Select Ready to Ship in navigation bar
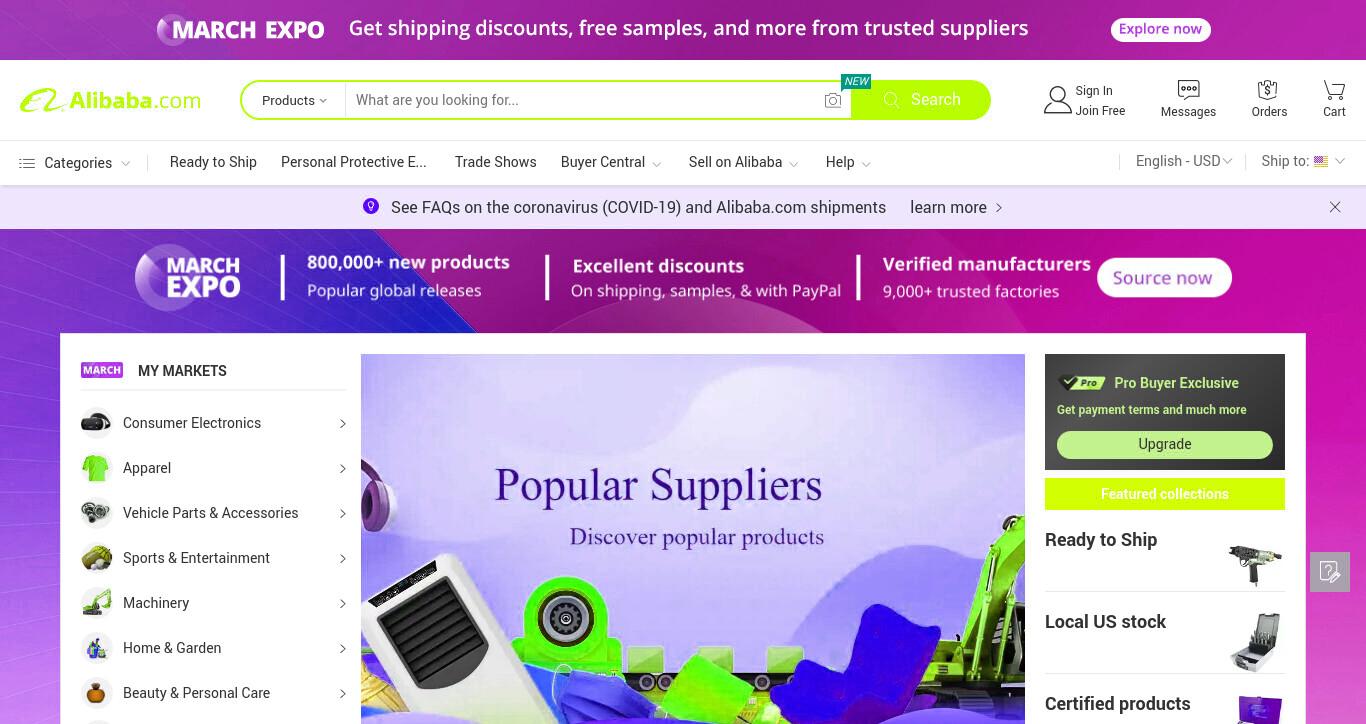Screen dimensions: 1366x724 tap(213, 162)
